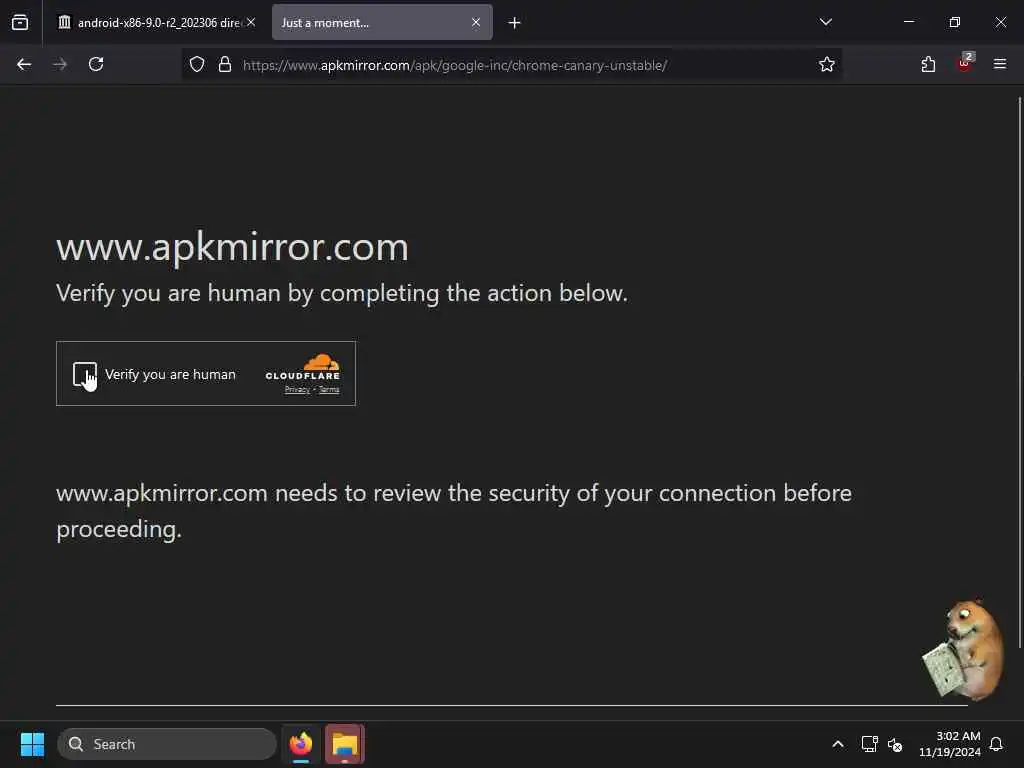View site security padlock information
The width and height of the screenshot is (1024, 768).
pos(225,64)
